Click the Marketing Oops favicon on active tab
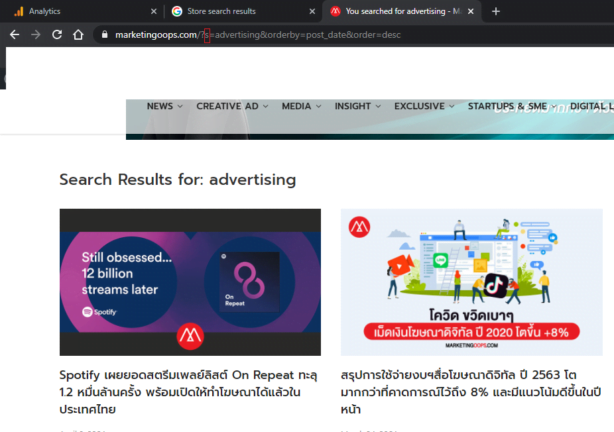614x432 pixels. (335, 11)
